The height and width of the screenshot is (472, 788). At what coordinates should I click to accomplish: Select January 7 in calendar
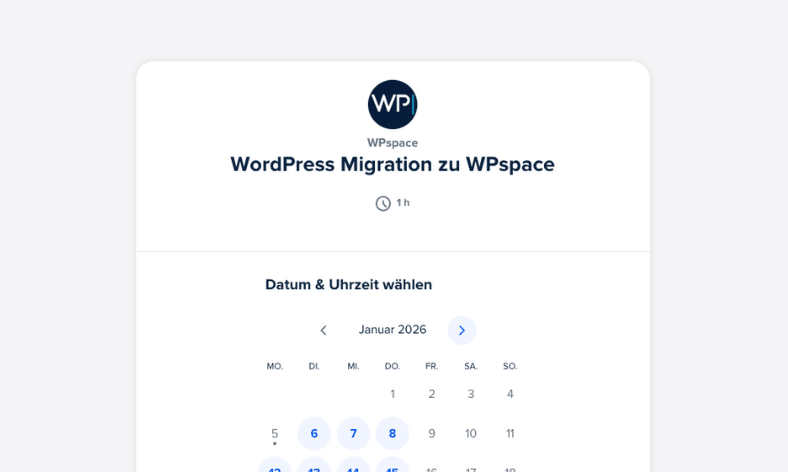point(353,433)
